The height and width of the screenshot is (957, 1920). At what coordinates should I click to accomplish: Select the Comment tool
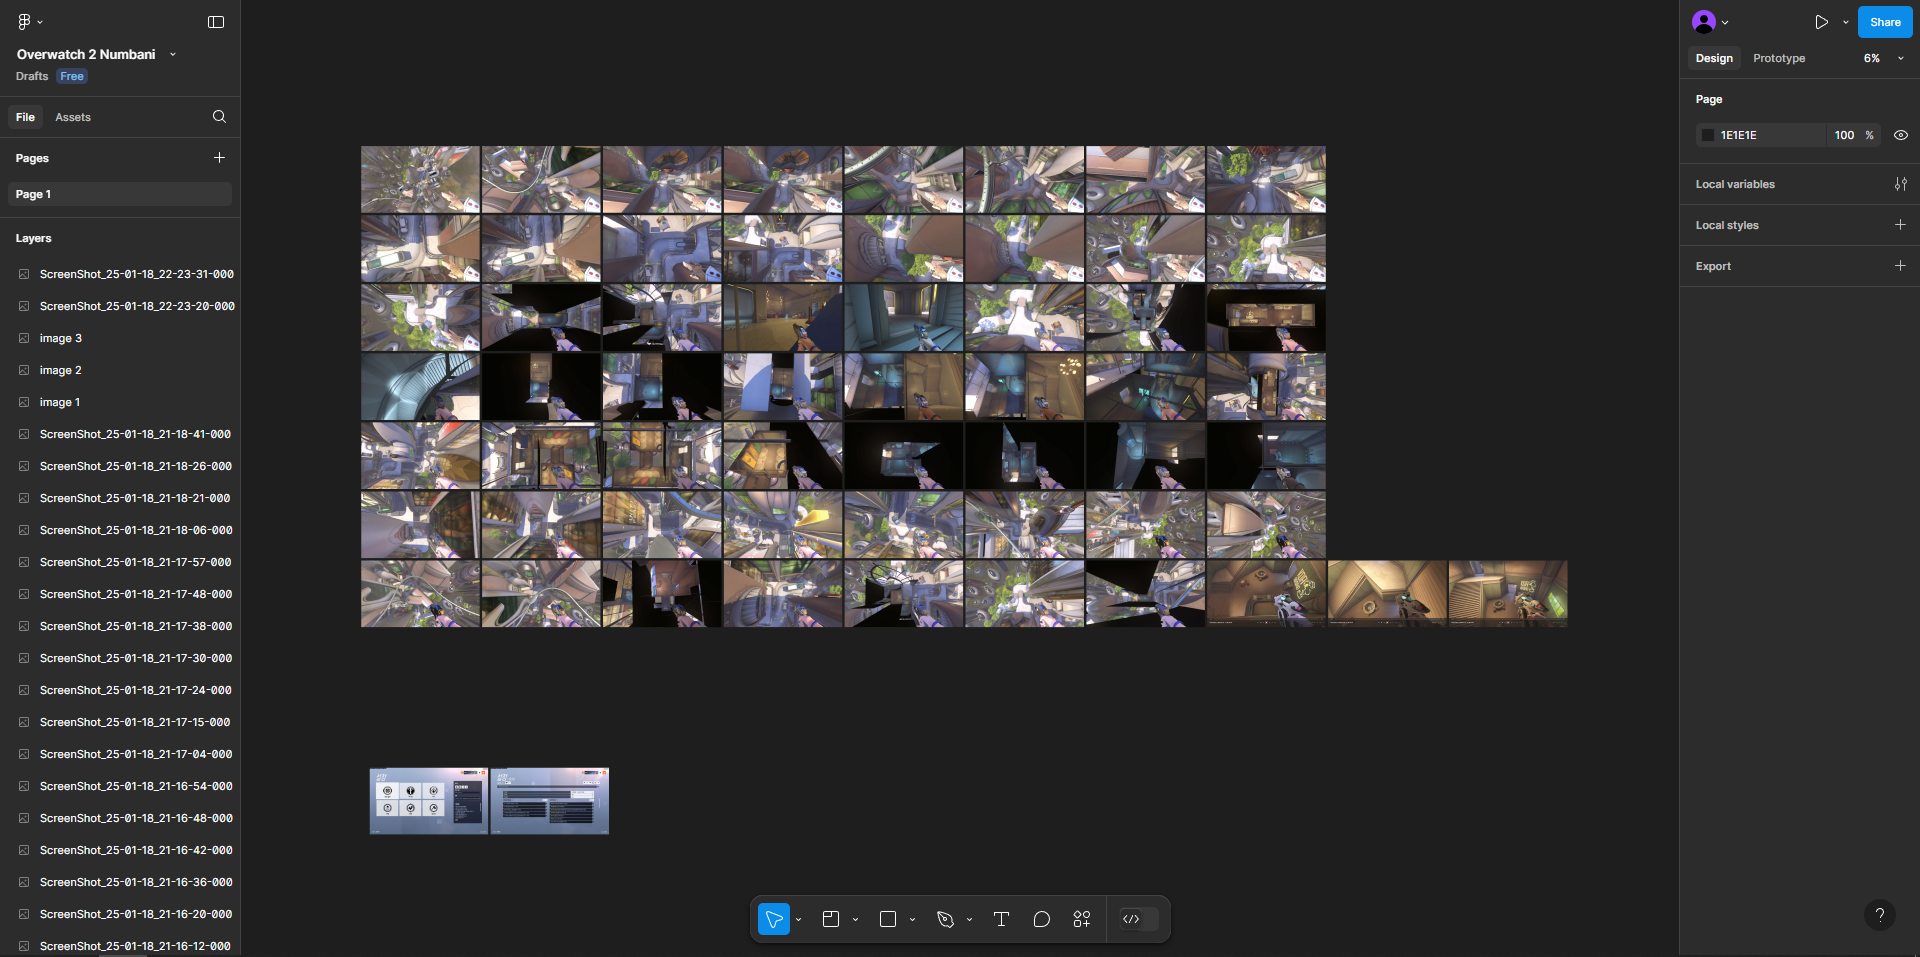(x=1041, y=919)
